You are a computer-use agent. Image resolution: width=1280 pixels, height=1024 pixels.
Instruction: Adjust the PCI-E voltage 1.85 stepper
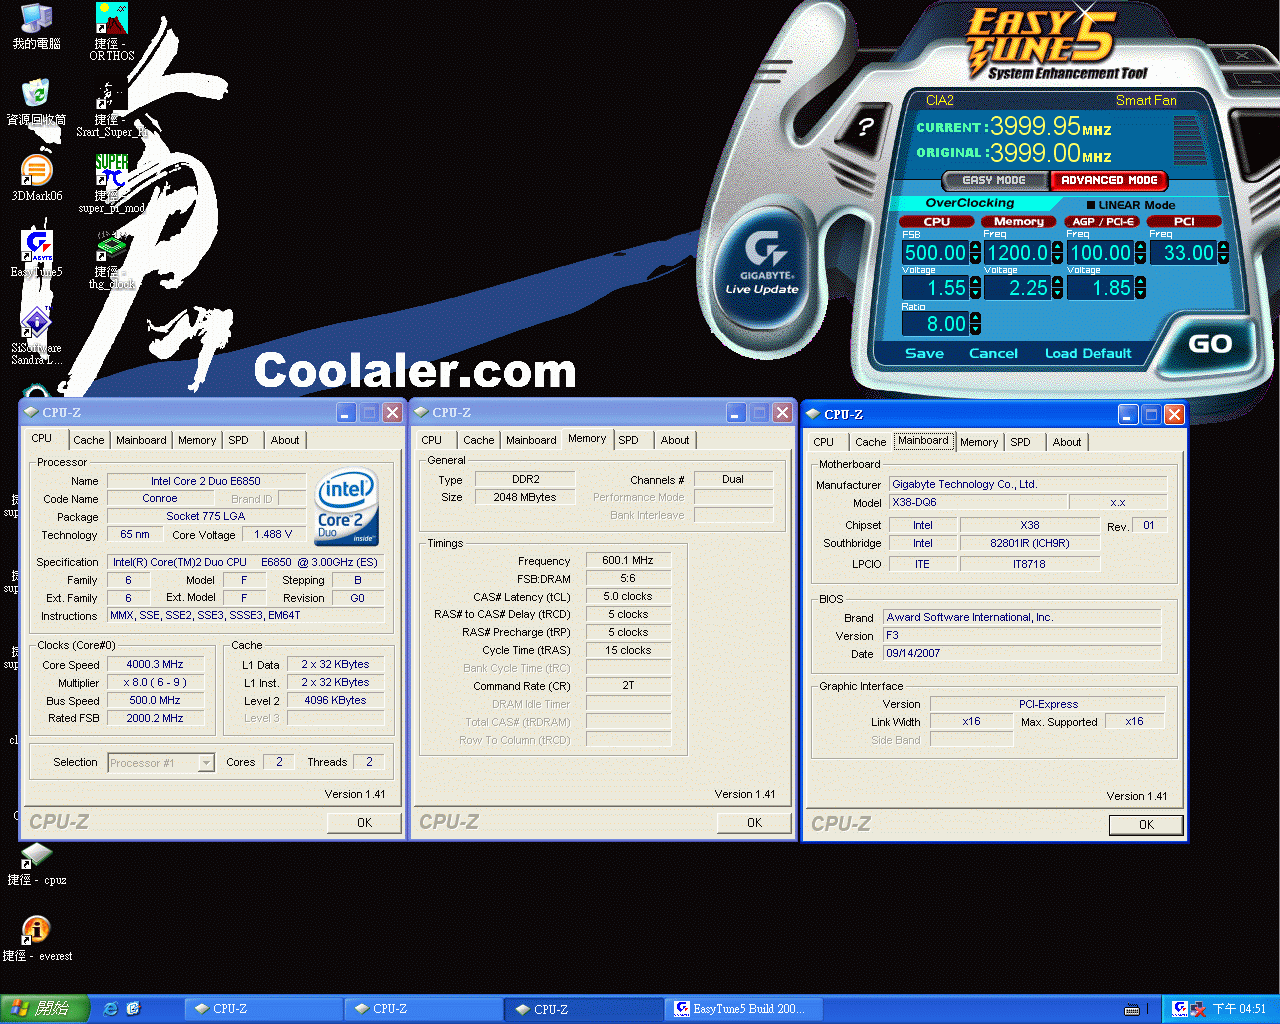(1140, 288)
